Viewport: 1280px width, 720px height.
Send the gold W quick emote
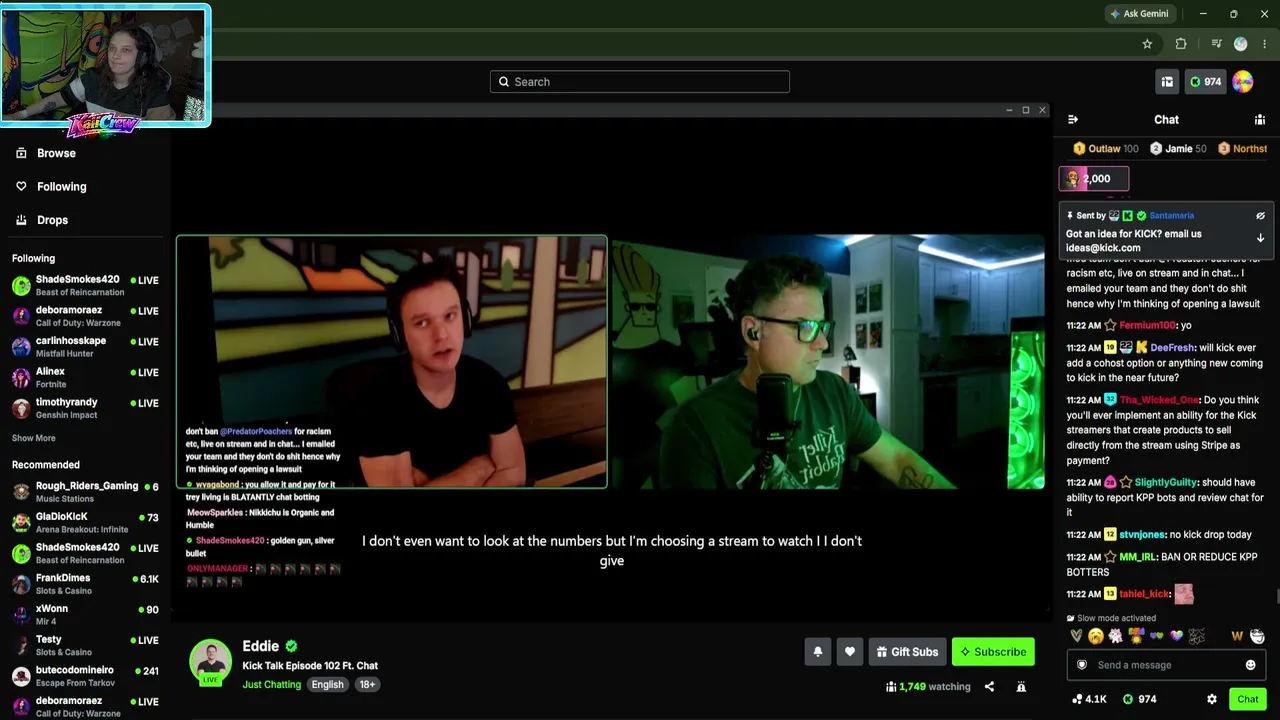[x=1237, y=636]
